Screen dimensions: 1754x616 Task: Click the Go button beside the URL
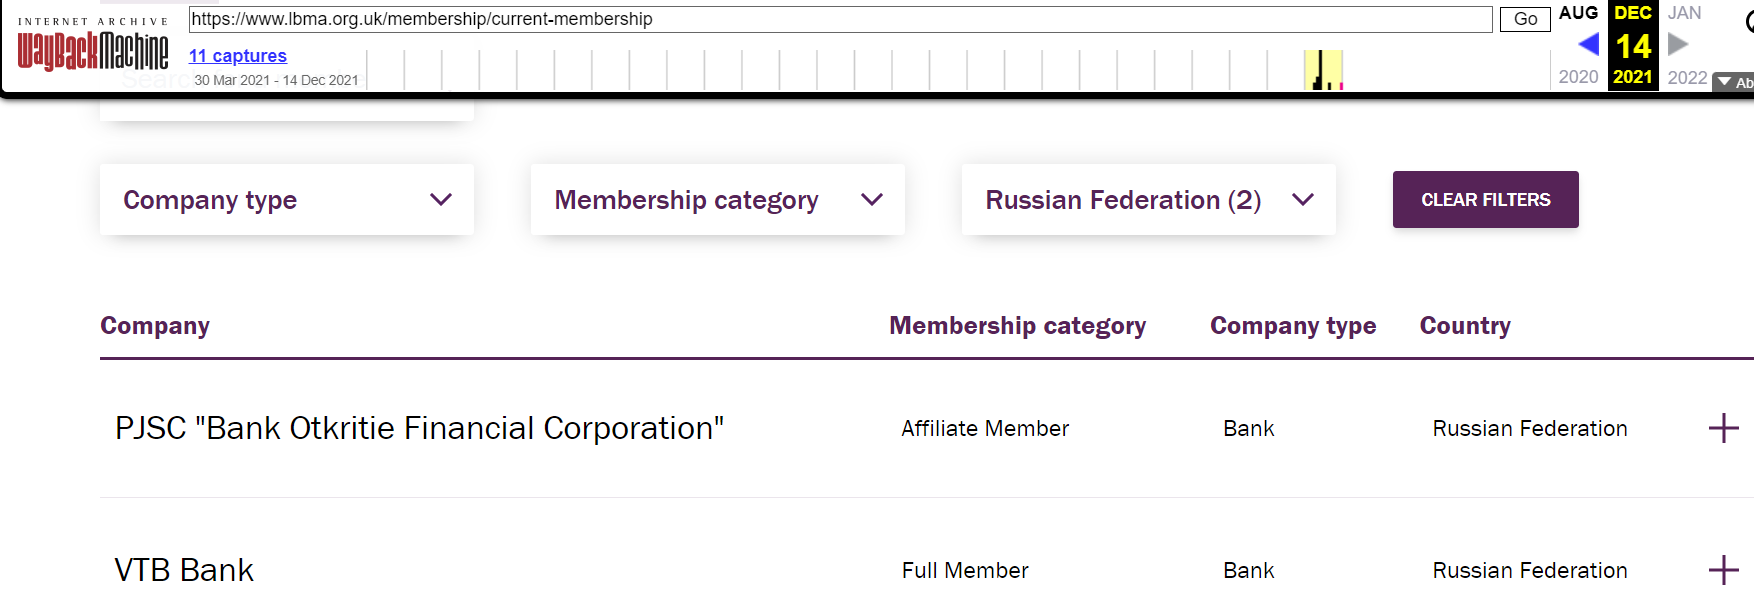click(x=1525, y=19)
